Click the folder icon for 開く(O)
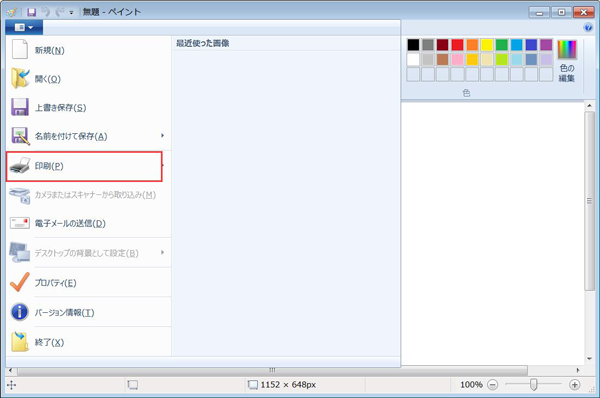Viewport: 600px width, 398px height. 20,78
